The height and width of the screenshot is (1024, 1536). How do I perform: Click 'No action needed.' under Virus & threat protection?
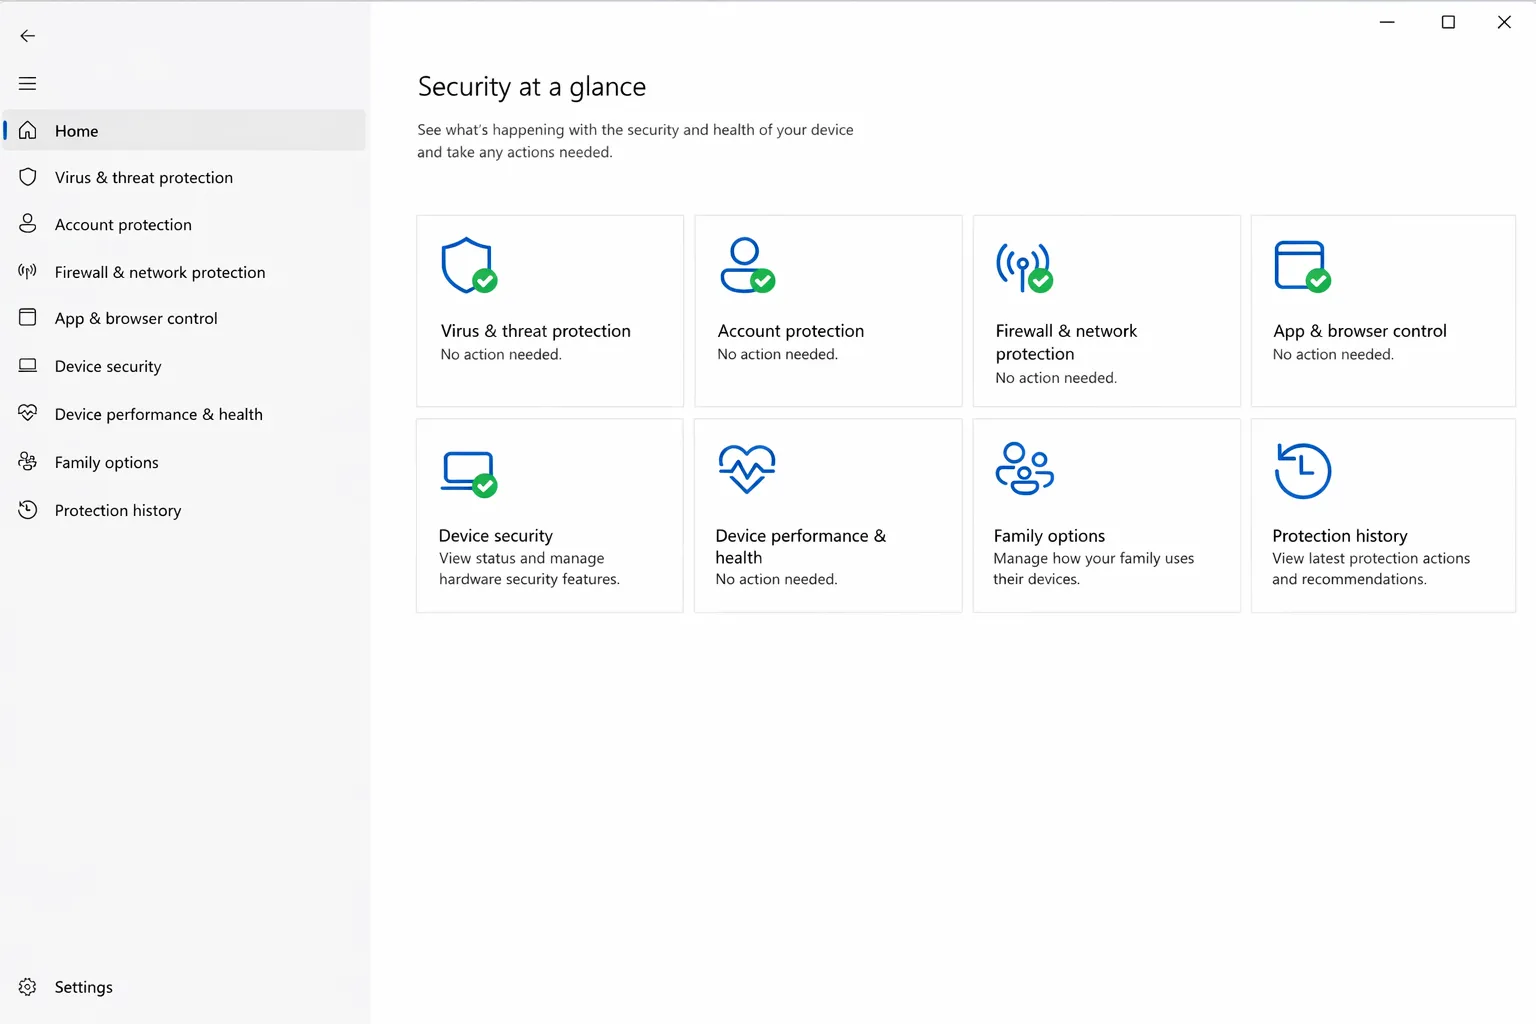[501, 354]
